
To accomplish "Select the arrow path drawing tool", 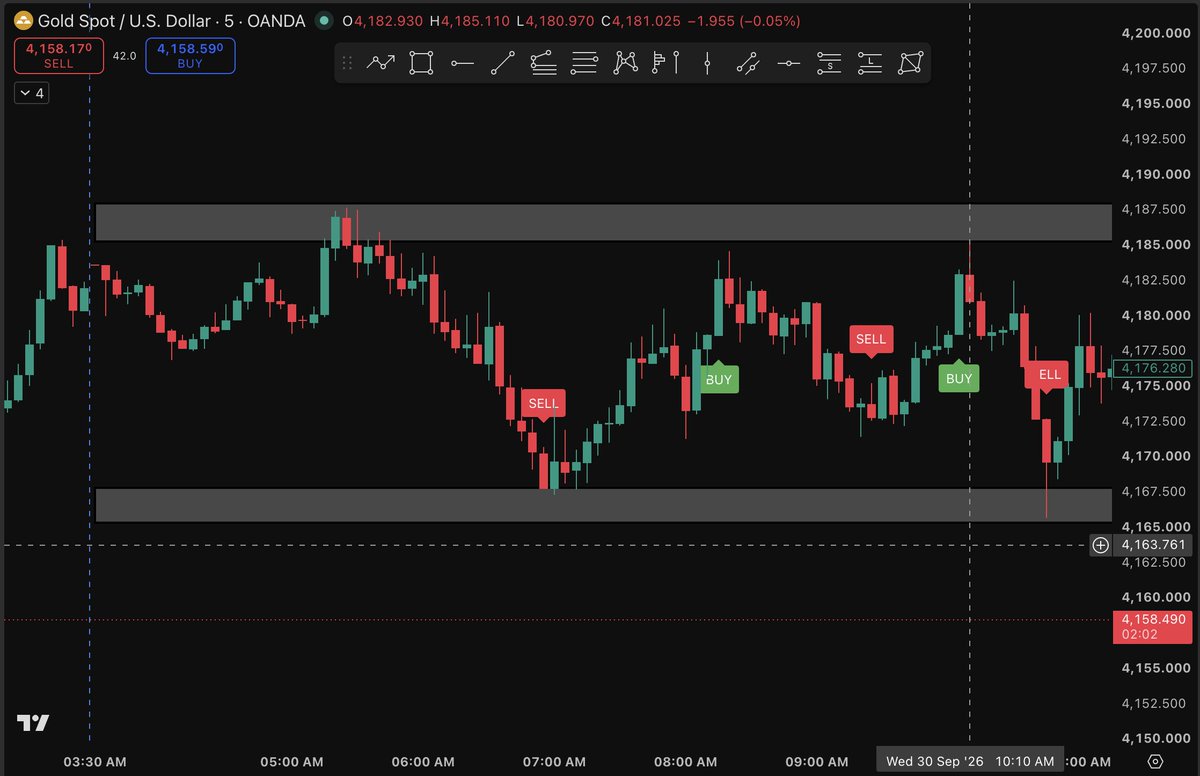I will pos(381,63).
